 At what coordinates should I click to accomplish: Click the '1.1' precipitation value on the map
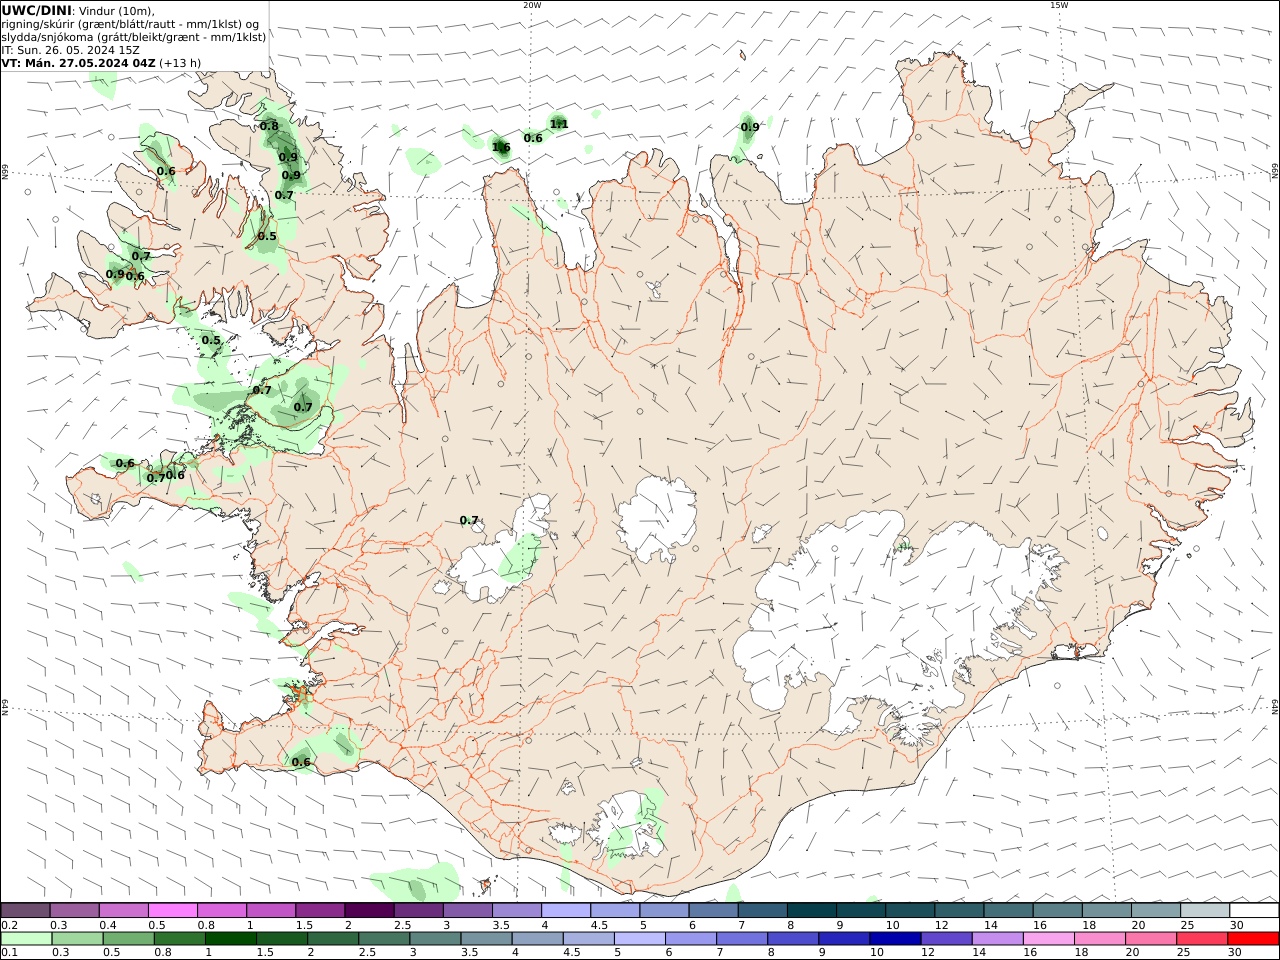pos(559,125)
